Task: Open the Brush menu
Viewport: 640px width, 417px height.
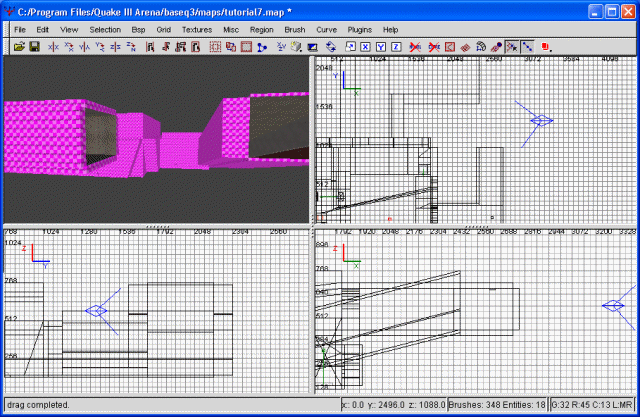Action: tap(295, 30)
